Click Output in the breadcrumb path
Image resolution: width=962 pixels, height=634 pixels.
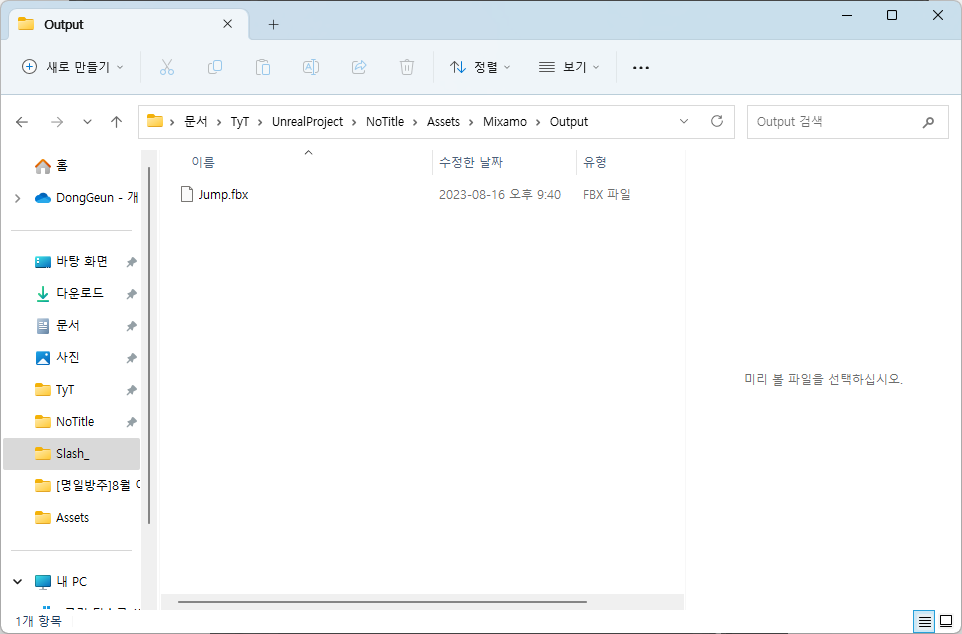click(x=569, y=122)
